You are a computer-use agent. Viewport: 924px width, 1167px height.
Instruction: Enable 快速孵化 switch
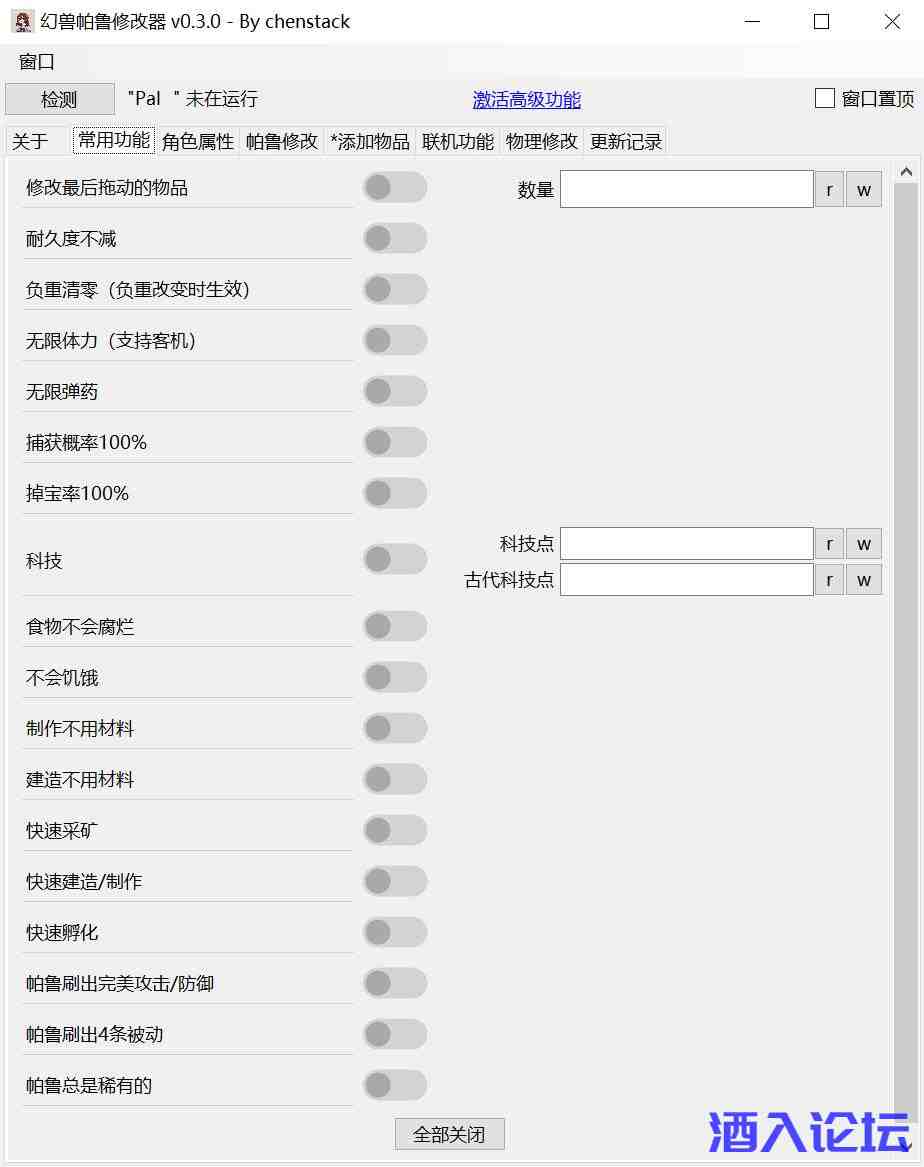(395, 932)
